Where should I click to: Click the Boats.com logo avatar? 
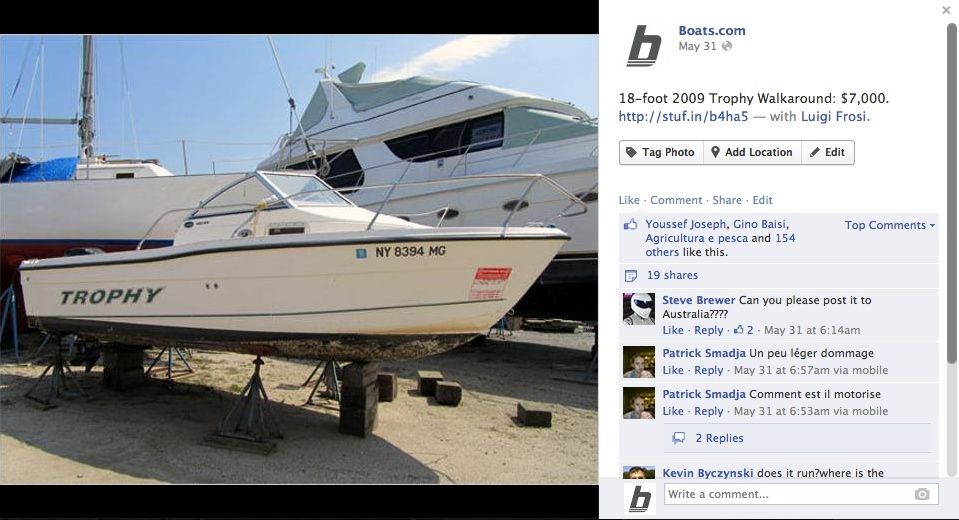click(x=645, y=46)
